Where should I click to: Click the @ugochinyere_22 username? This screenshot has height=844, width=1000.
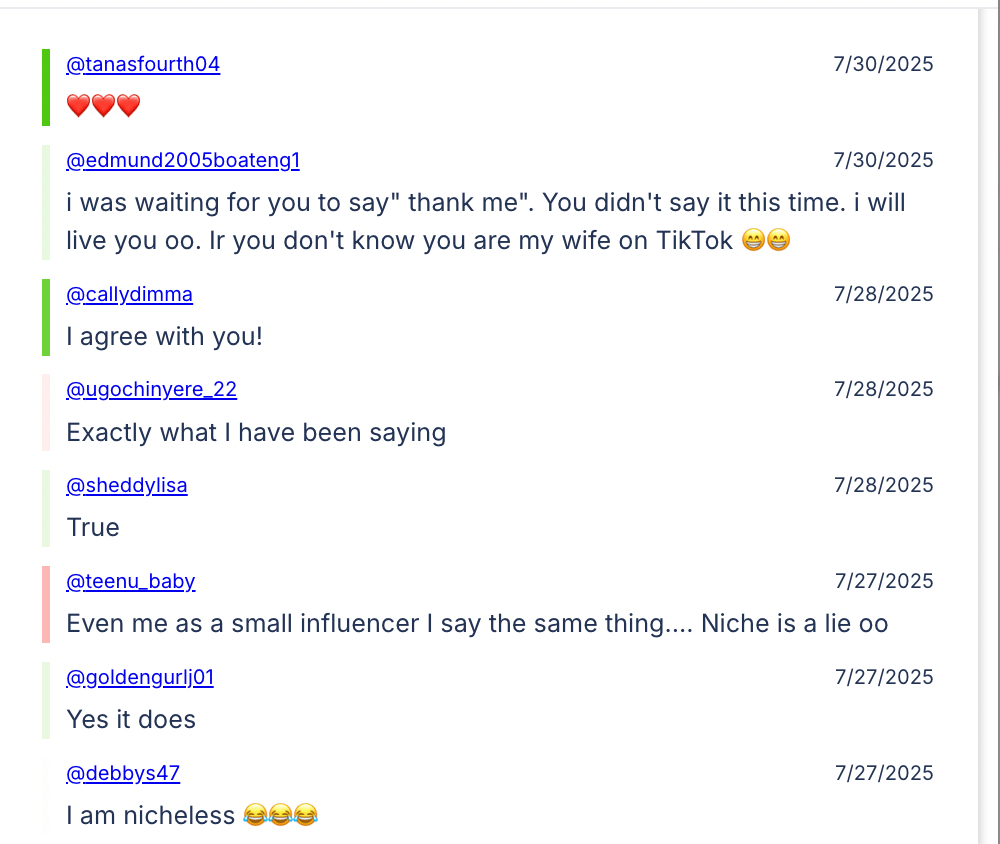point(151,390)
